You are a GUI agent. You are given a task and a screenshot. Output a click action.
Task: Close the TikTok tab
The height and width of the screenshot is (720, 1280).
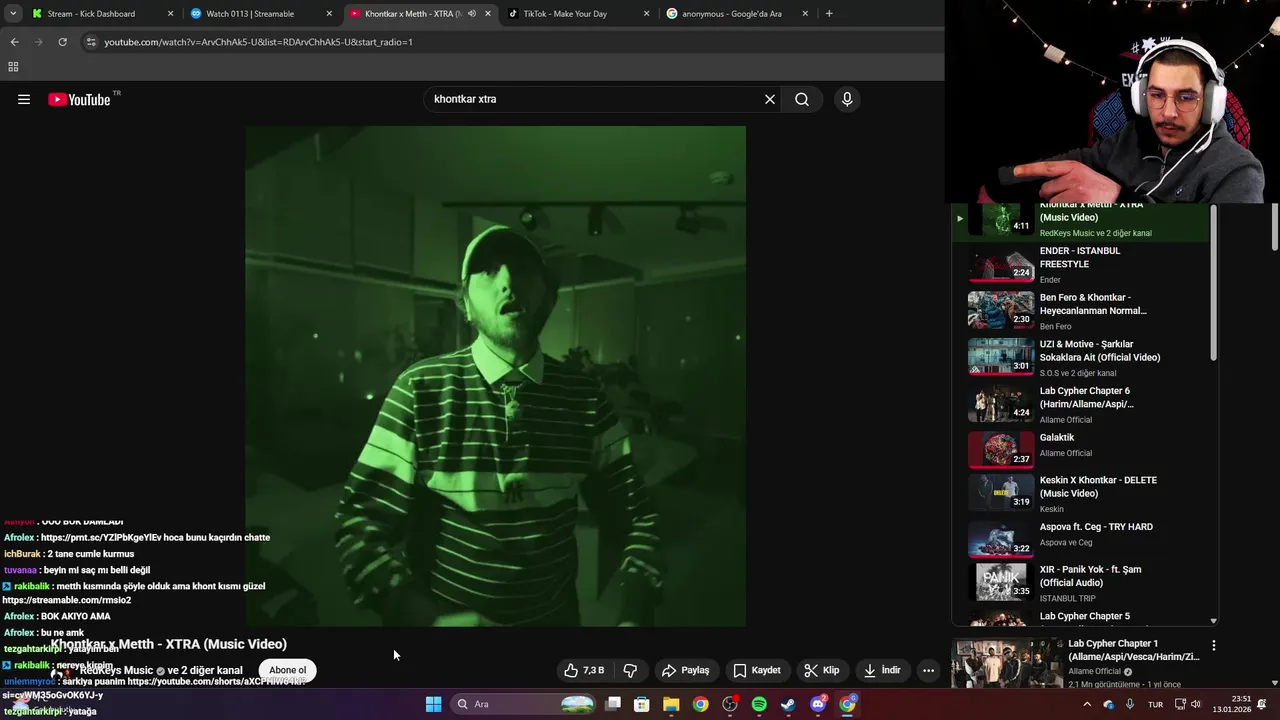646,14
